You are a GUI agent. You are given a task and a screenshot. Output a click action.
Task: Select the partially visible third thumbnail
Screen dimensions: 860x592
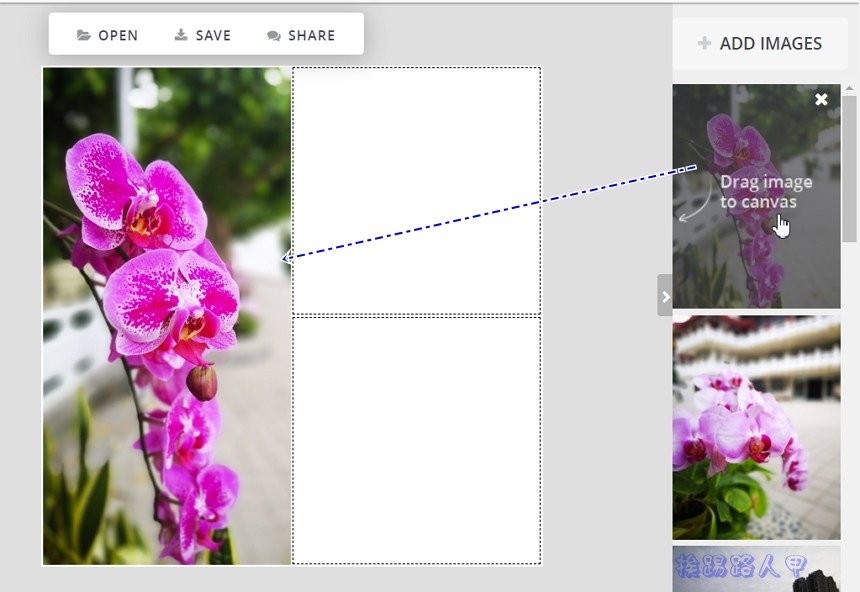756,568
